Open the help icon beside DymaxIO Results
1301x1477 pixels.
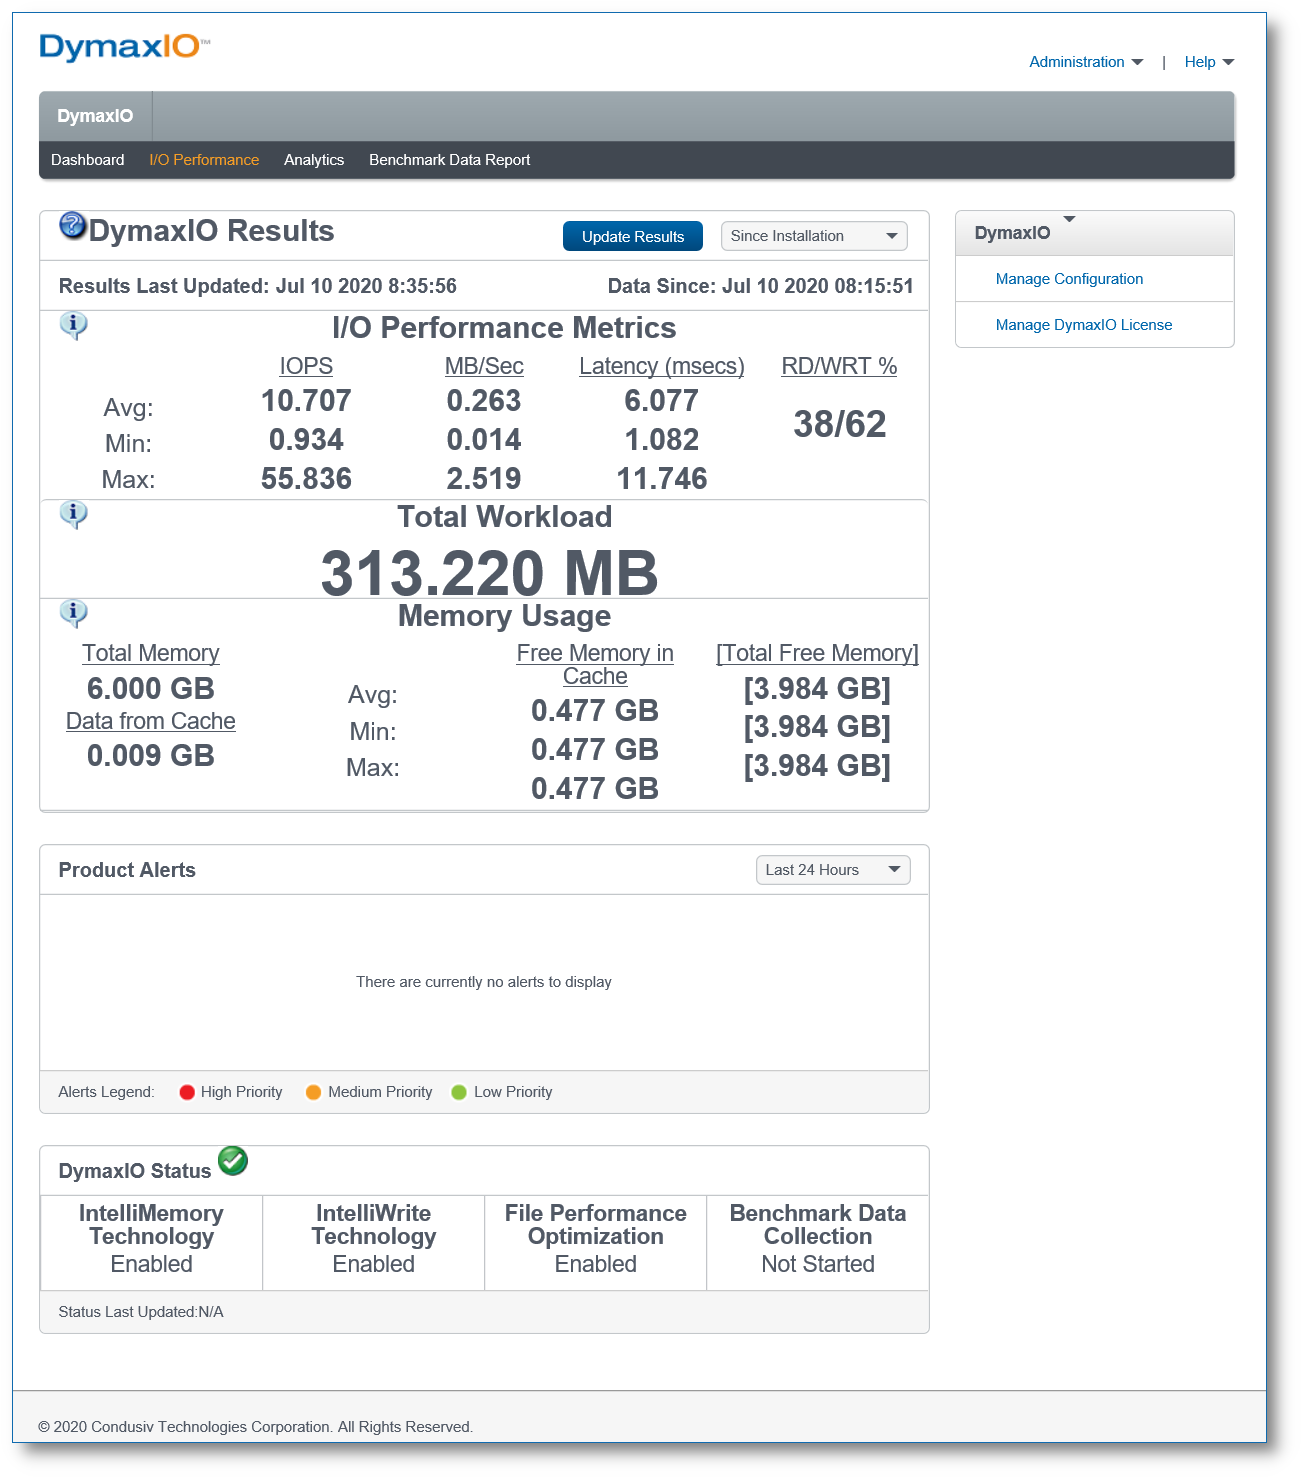73,226
